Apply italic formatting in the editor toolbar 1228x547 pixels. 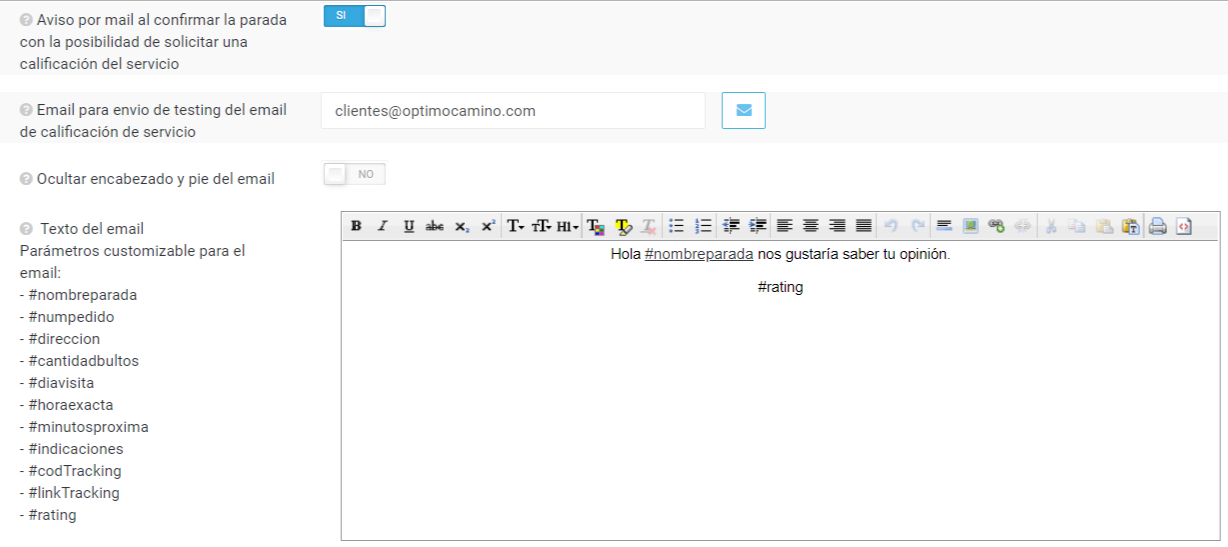[382, 227]
